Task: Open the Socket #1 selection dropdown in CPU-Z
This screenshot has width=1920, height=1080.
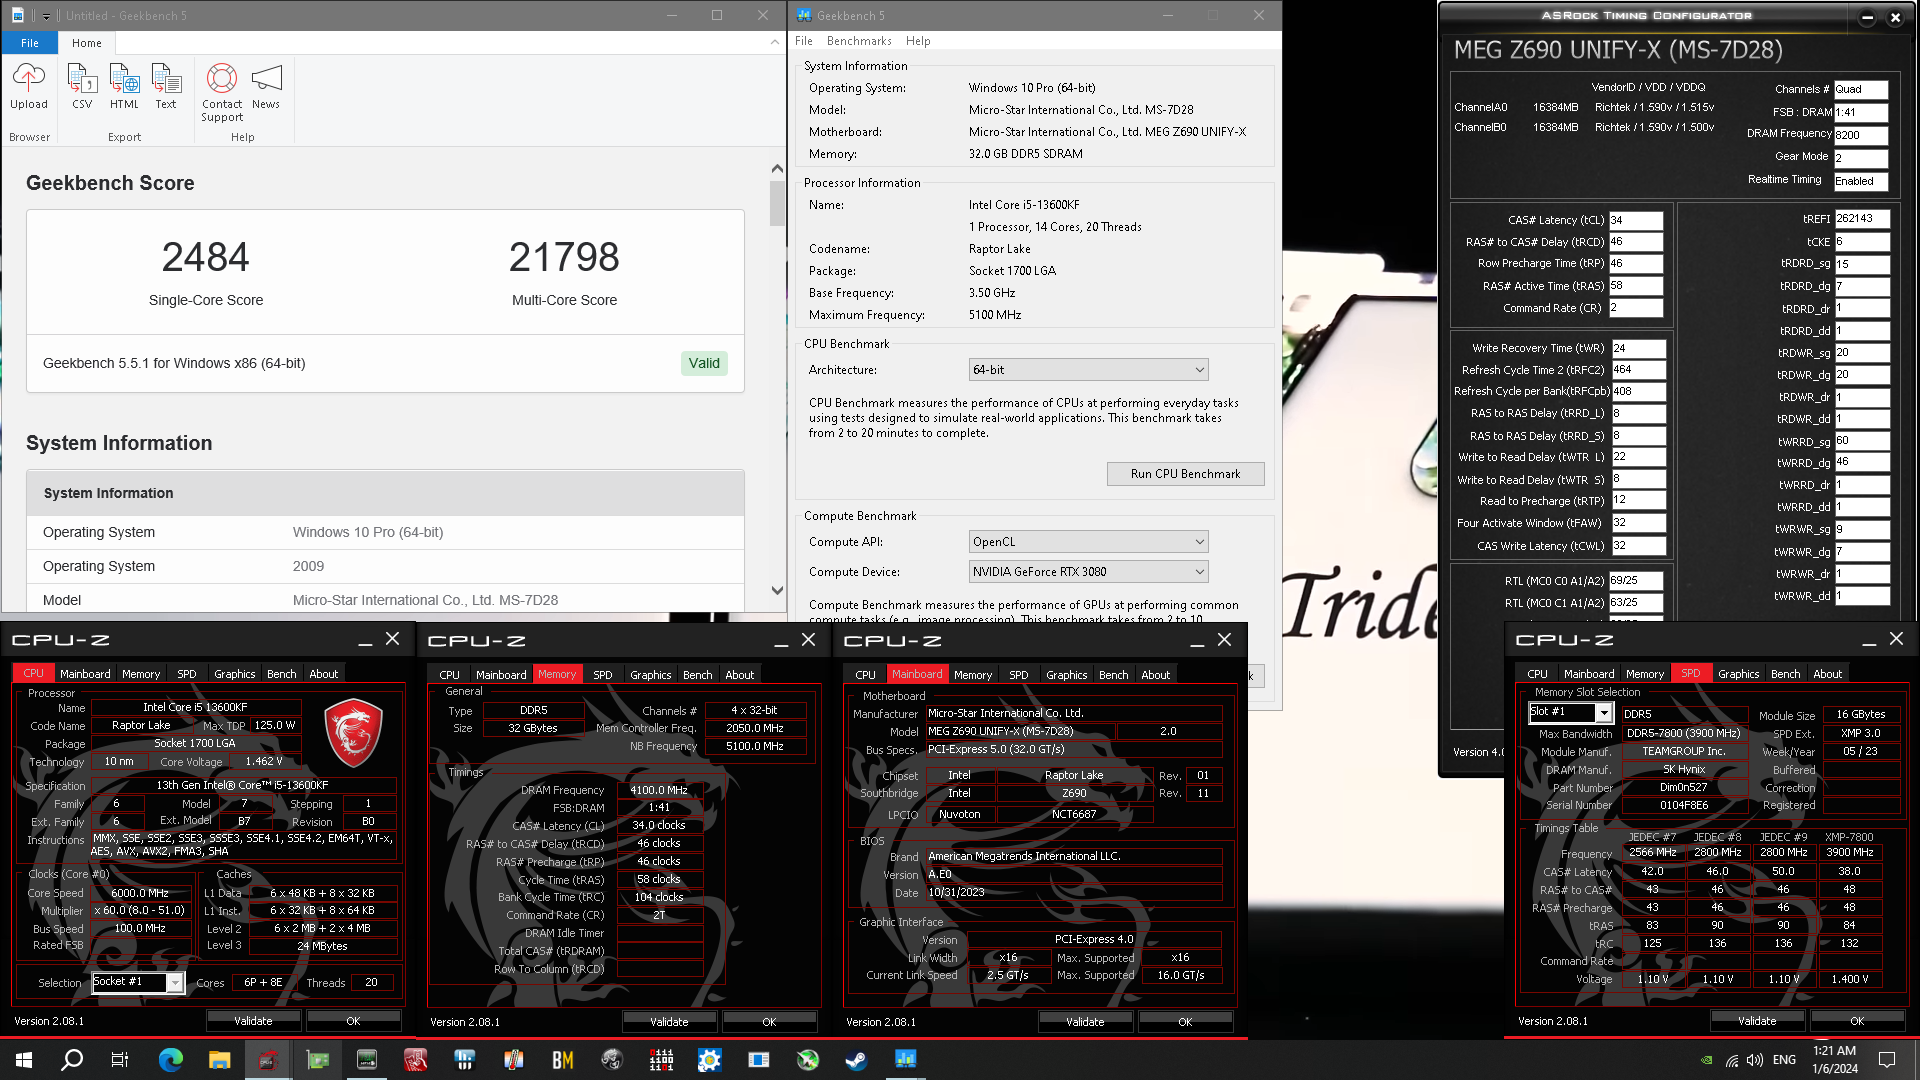Action: 138,982
